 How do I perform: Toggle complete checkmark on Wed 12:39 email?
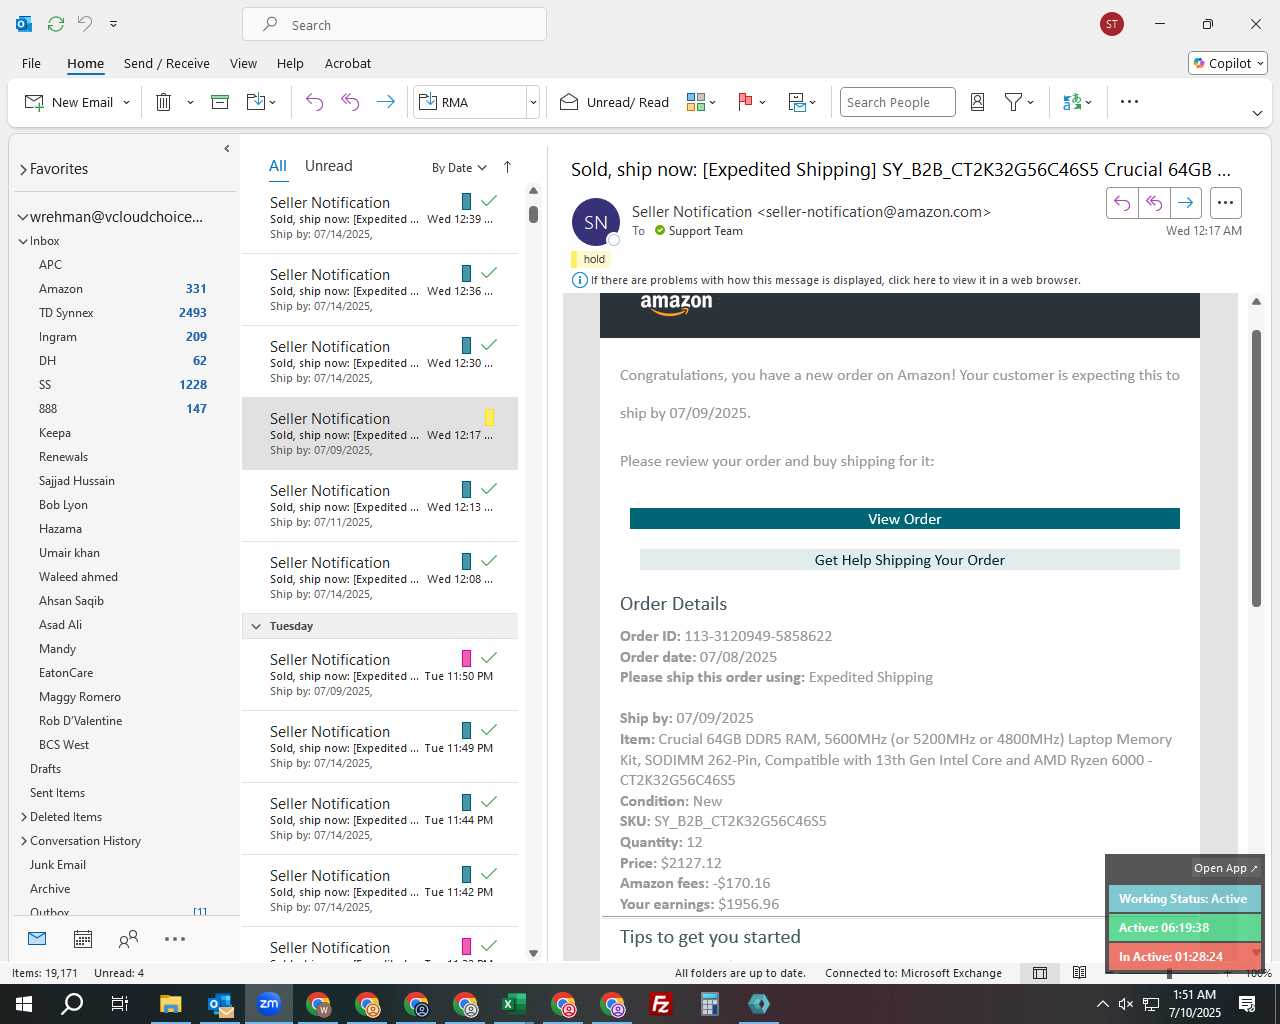point(489,201)
